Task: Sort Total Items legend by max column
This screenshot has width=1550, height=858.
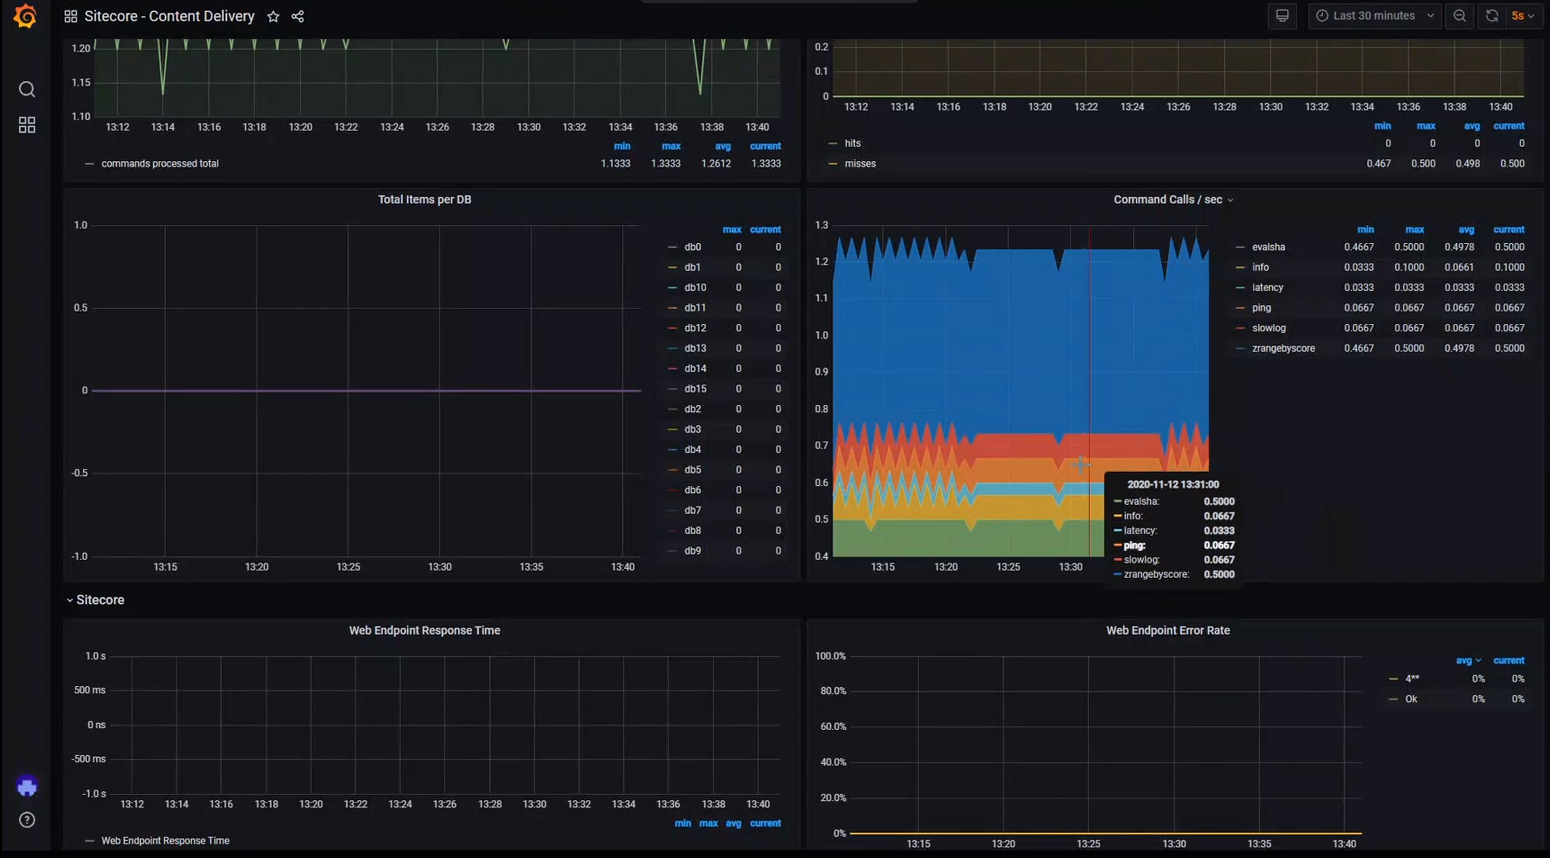Action: 732,229
